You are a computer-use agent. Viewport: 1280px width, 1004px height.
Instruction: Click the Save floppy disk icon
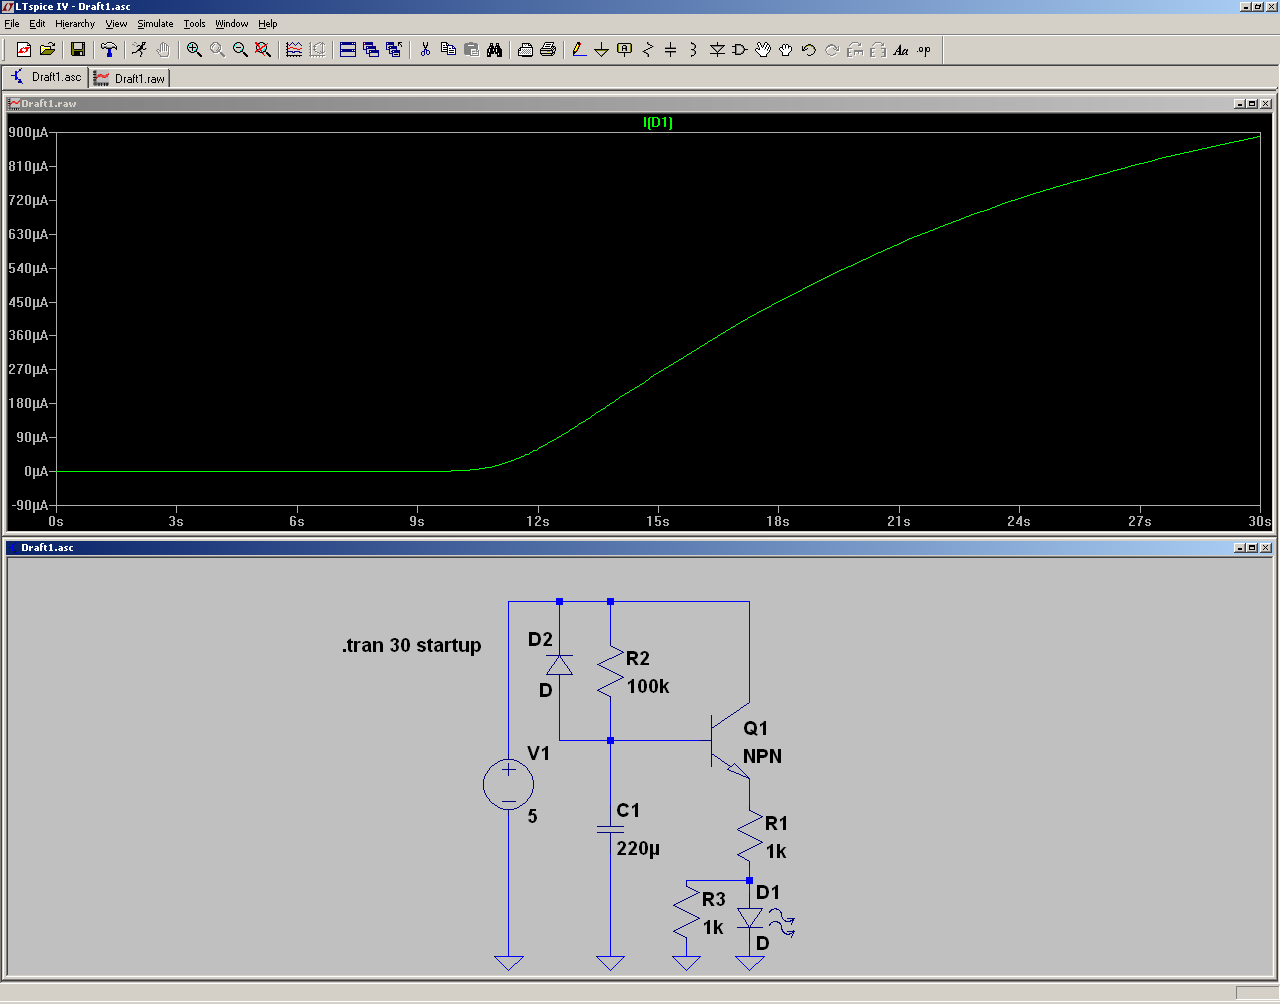78,49
